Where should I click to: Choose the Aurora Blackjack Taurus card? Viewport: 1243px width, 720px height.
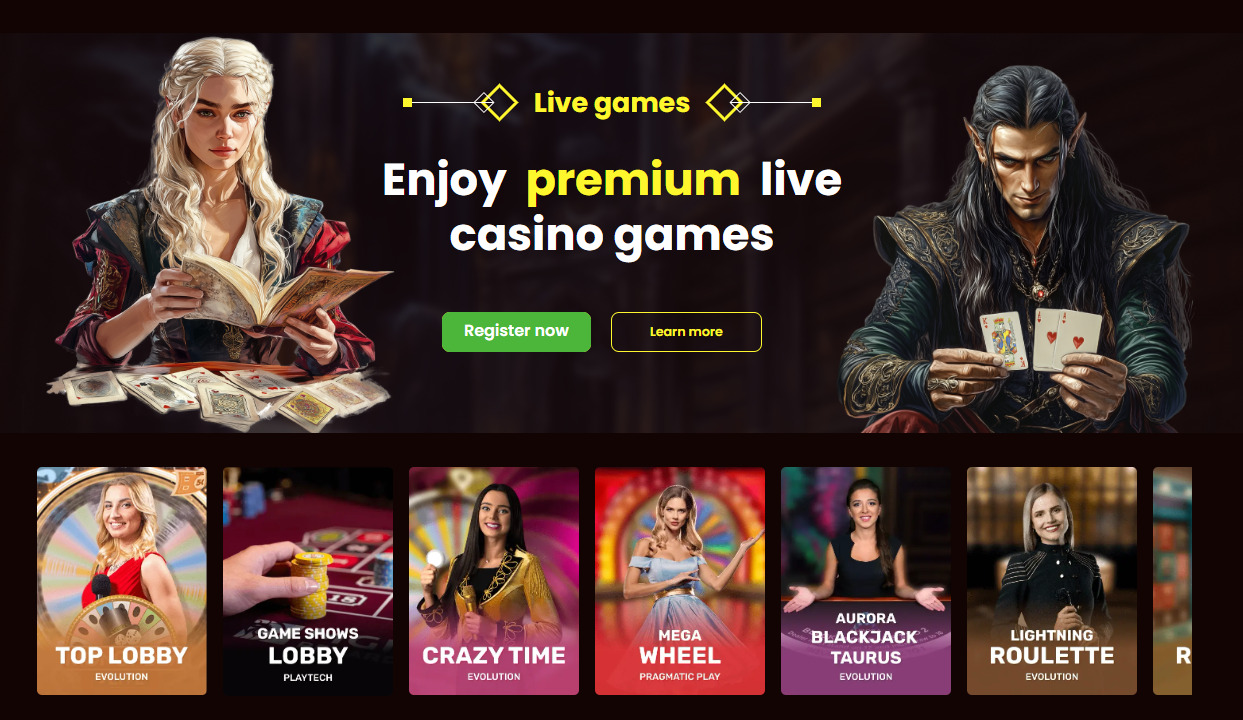(x=866, y=581)
